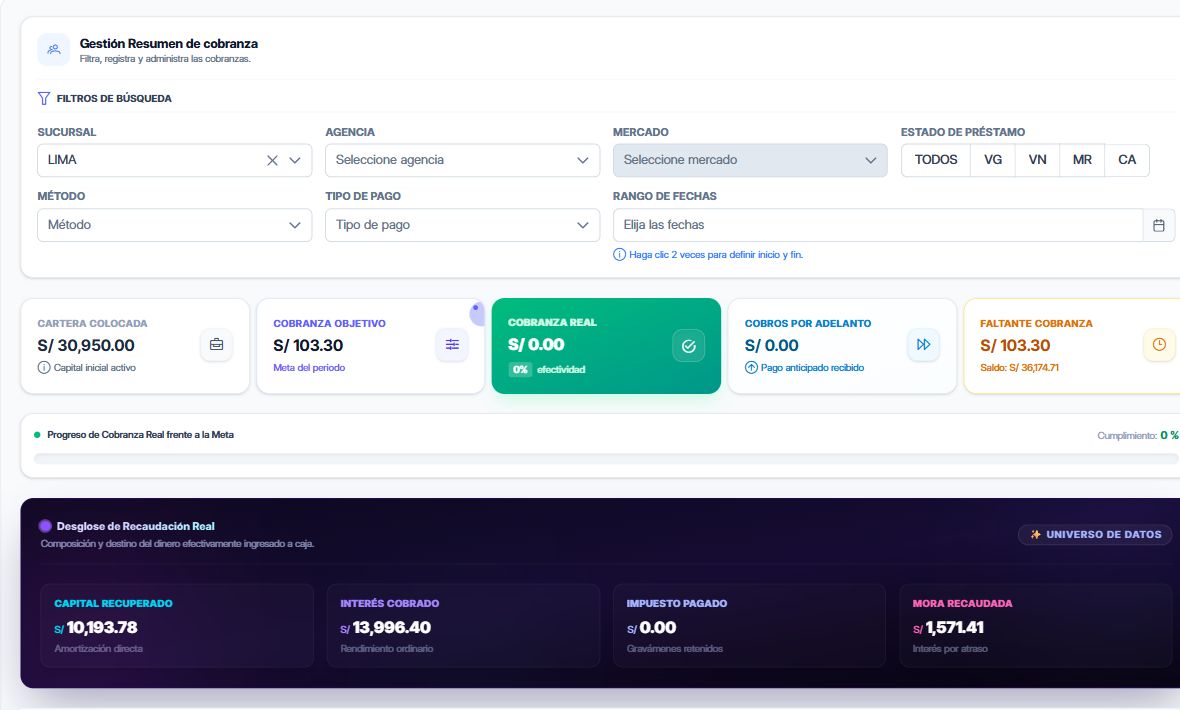The width and height of the screenshot is (1180, 710).
Task: Click the info icon next to the date hint
Action: pyautogui.click(x=619, y=254)
